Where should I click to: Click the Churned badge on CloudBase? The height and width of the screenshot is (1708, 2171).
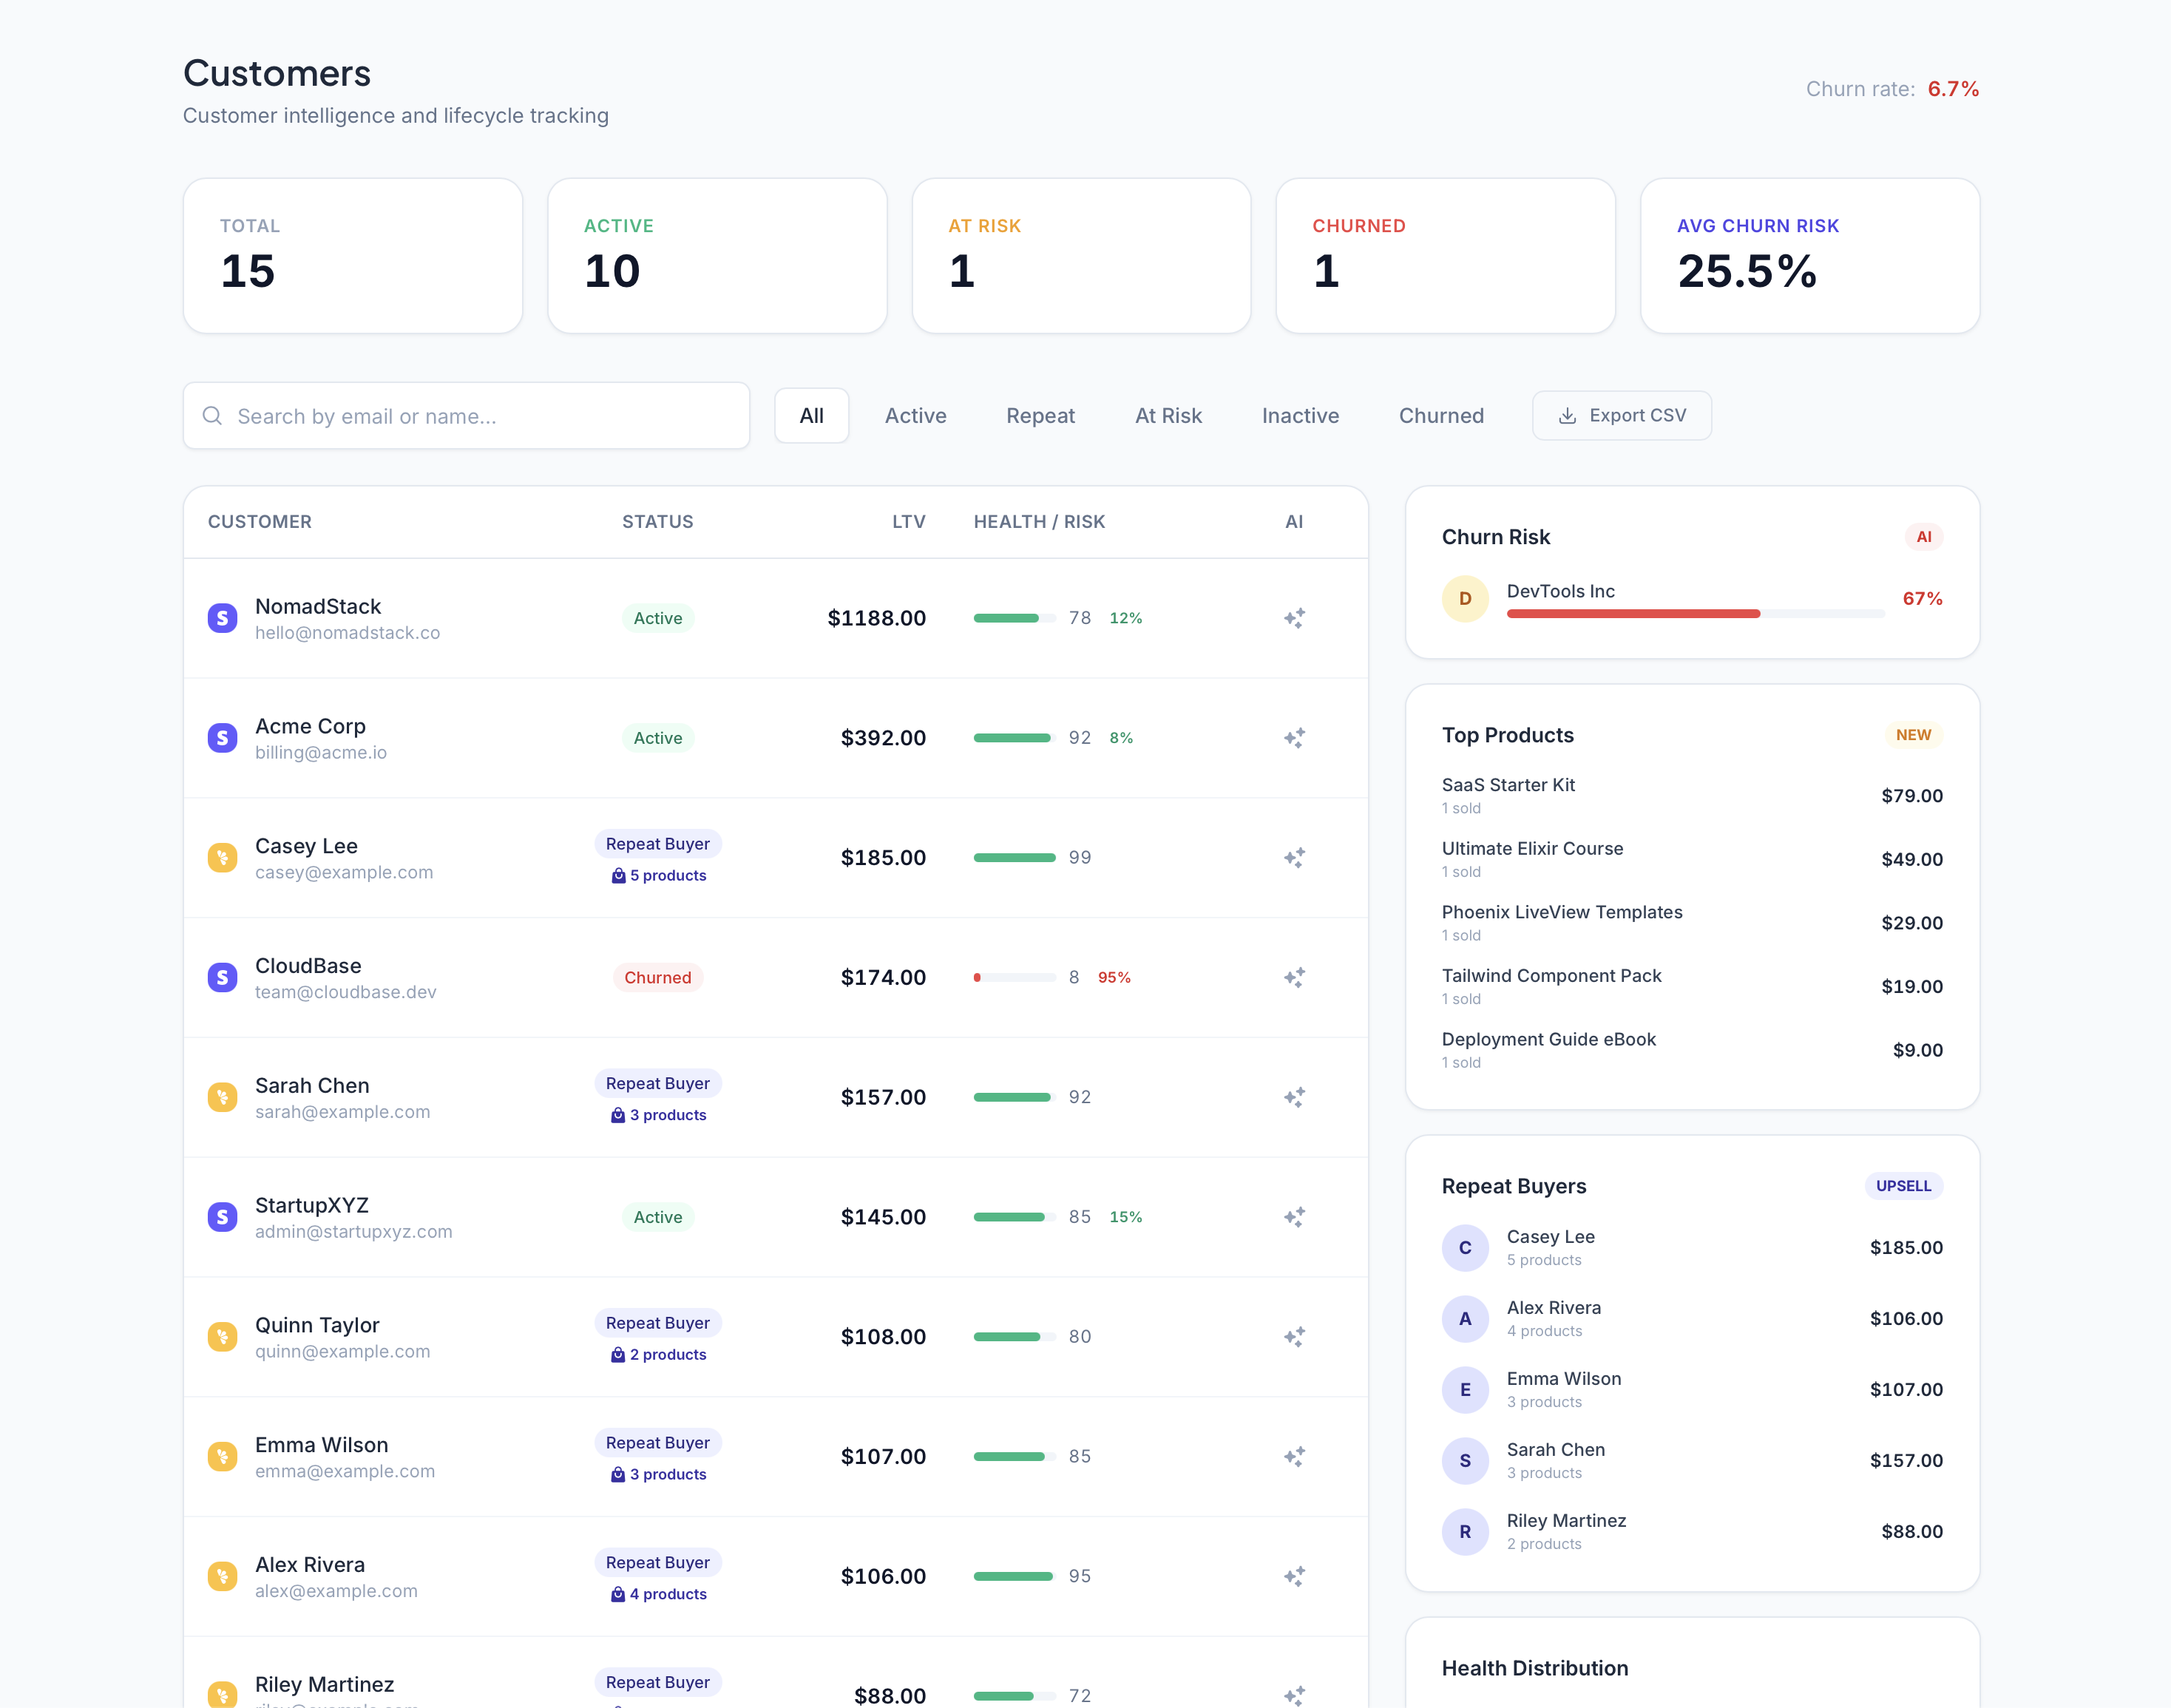point(657,977)
